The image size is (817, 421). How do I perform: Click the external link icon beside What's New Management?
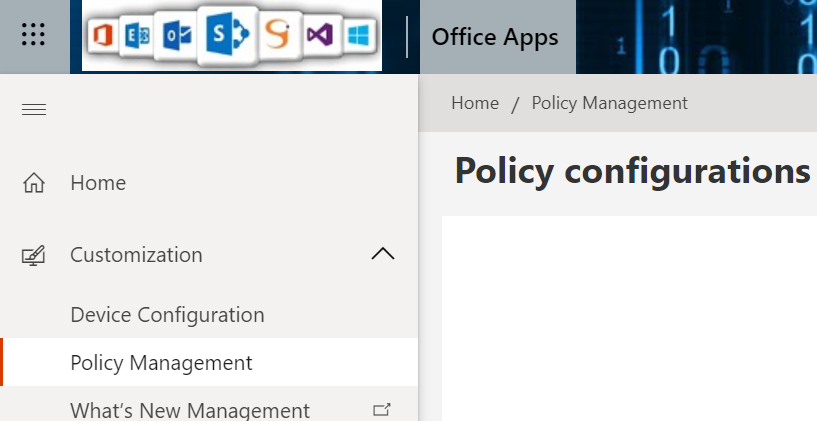[x=381, y=409]
